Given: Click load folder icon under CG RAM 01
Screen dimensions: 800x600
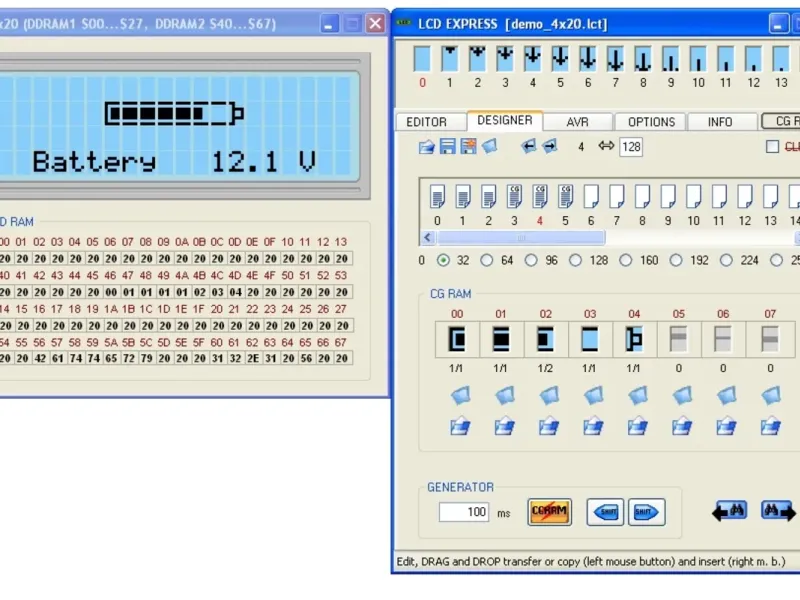Looking at the screenshot, I should click(x=505, y=426).
